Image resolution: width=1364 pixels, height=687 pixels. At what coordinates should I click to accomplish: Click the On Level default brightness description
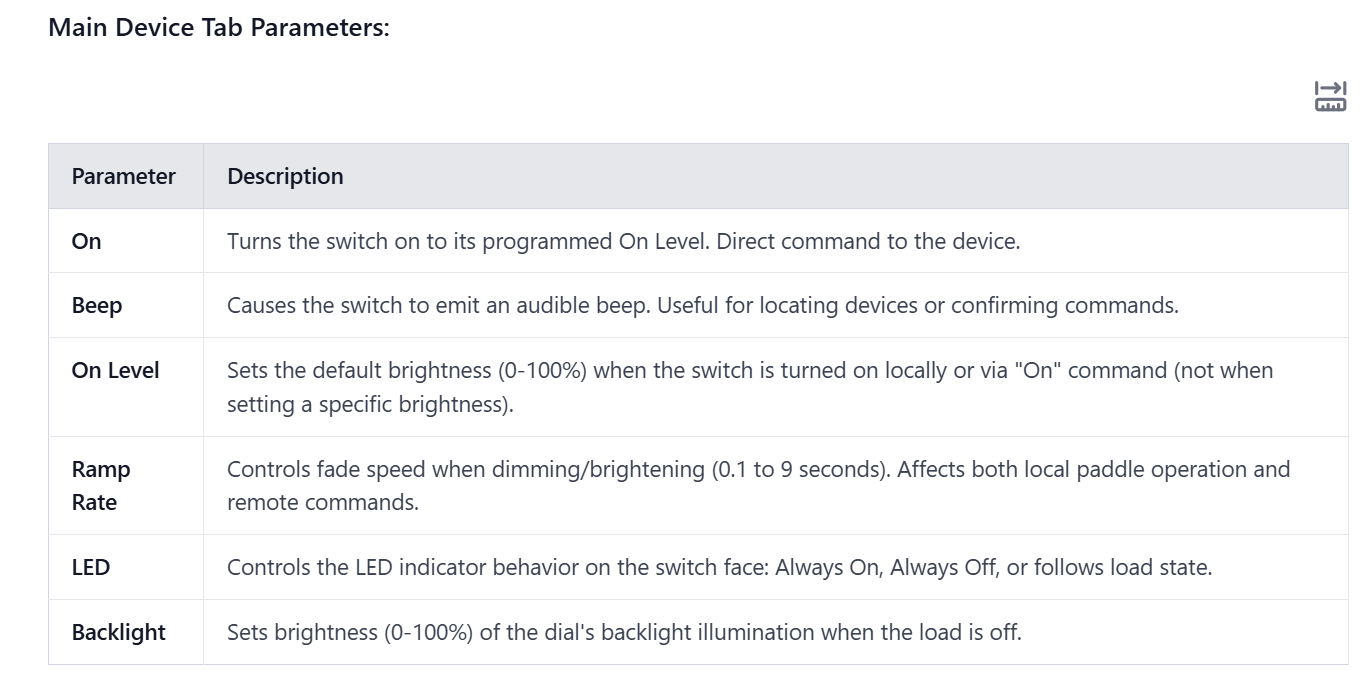pyautogui.click(x=749, y=371)
